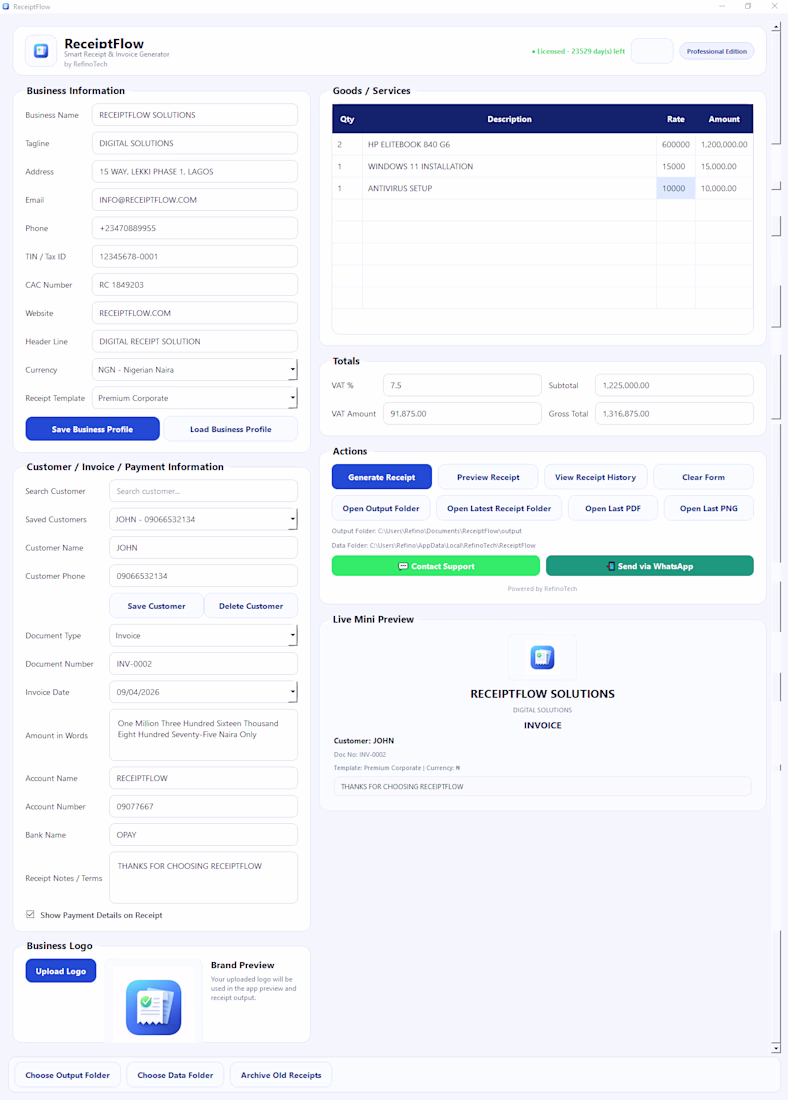This screenshot has height=1100, width=788.
Task: Click the ReceiptFlow title bar icon
Action: point(6,6)
